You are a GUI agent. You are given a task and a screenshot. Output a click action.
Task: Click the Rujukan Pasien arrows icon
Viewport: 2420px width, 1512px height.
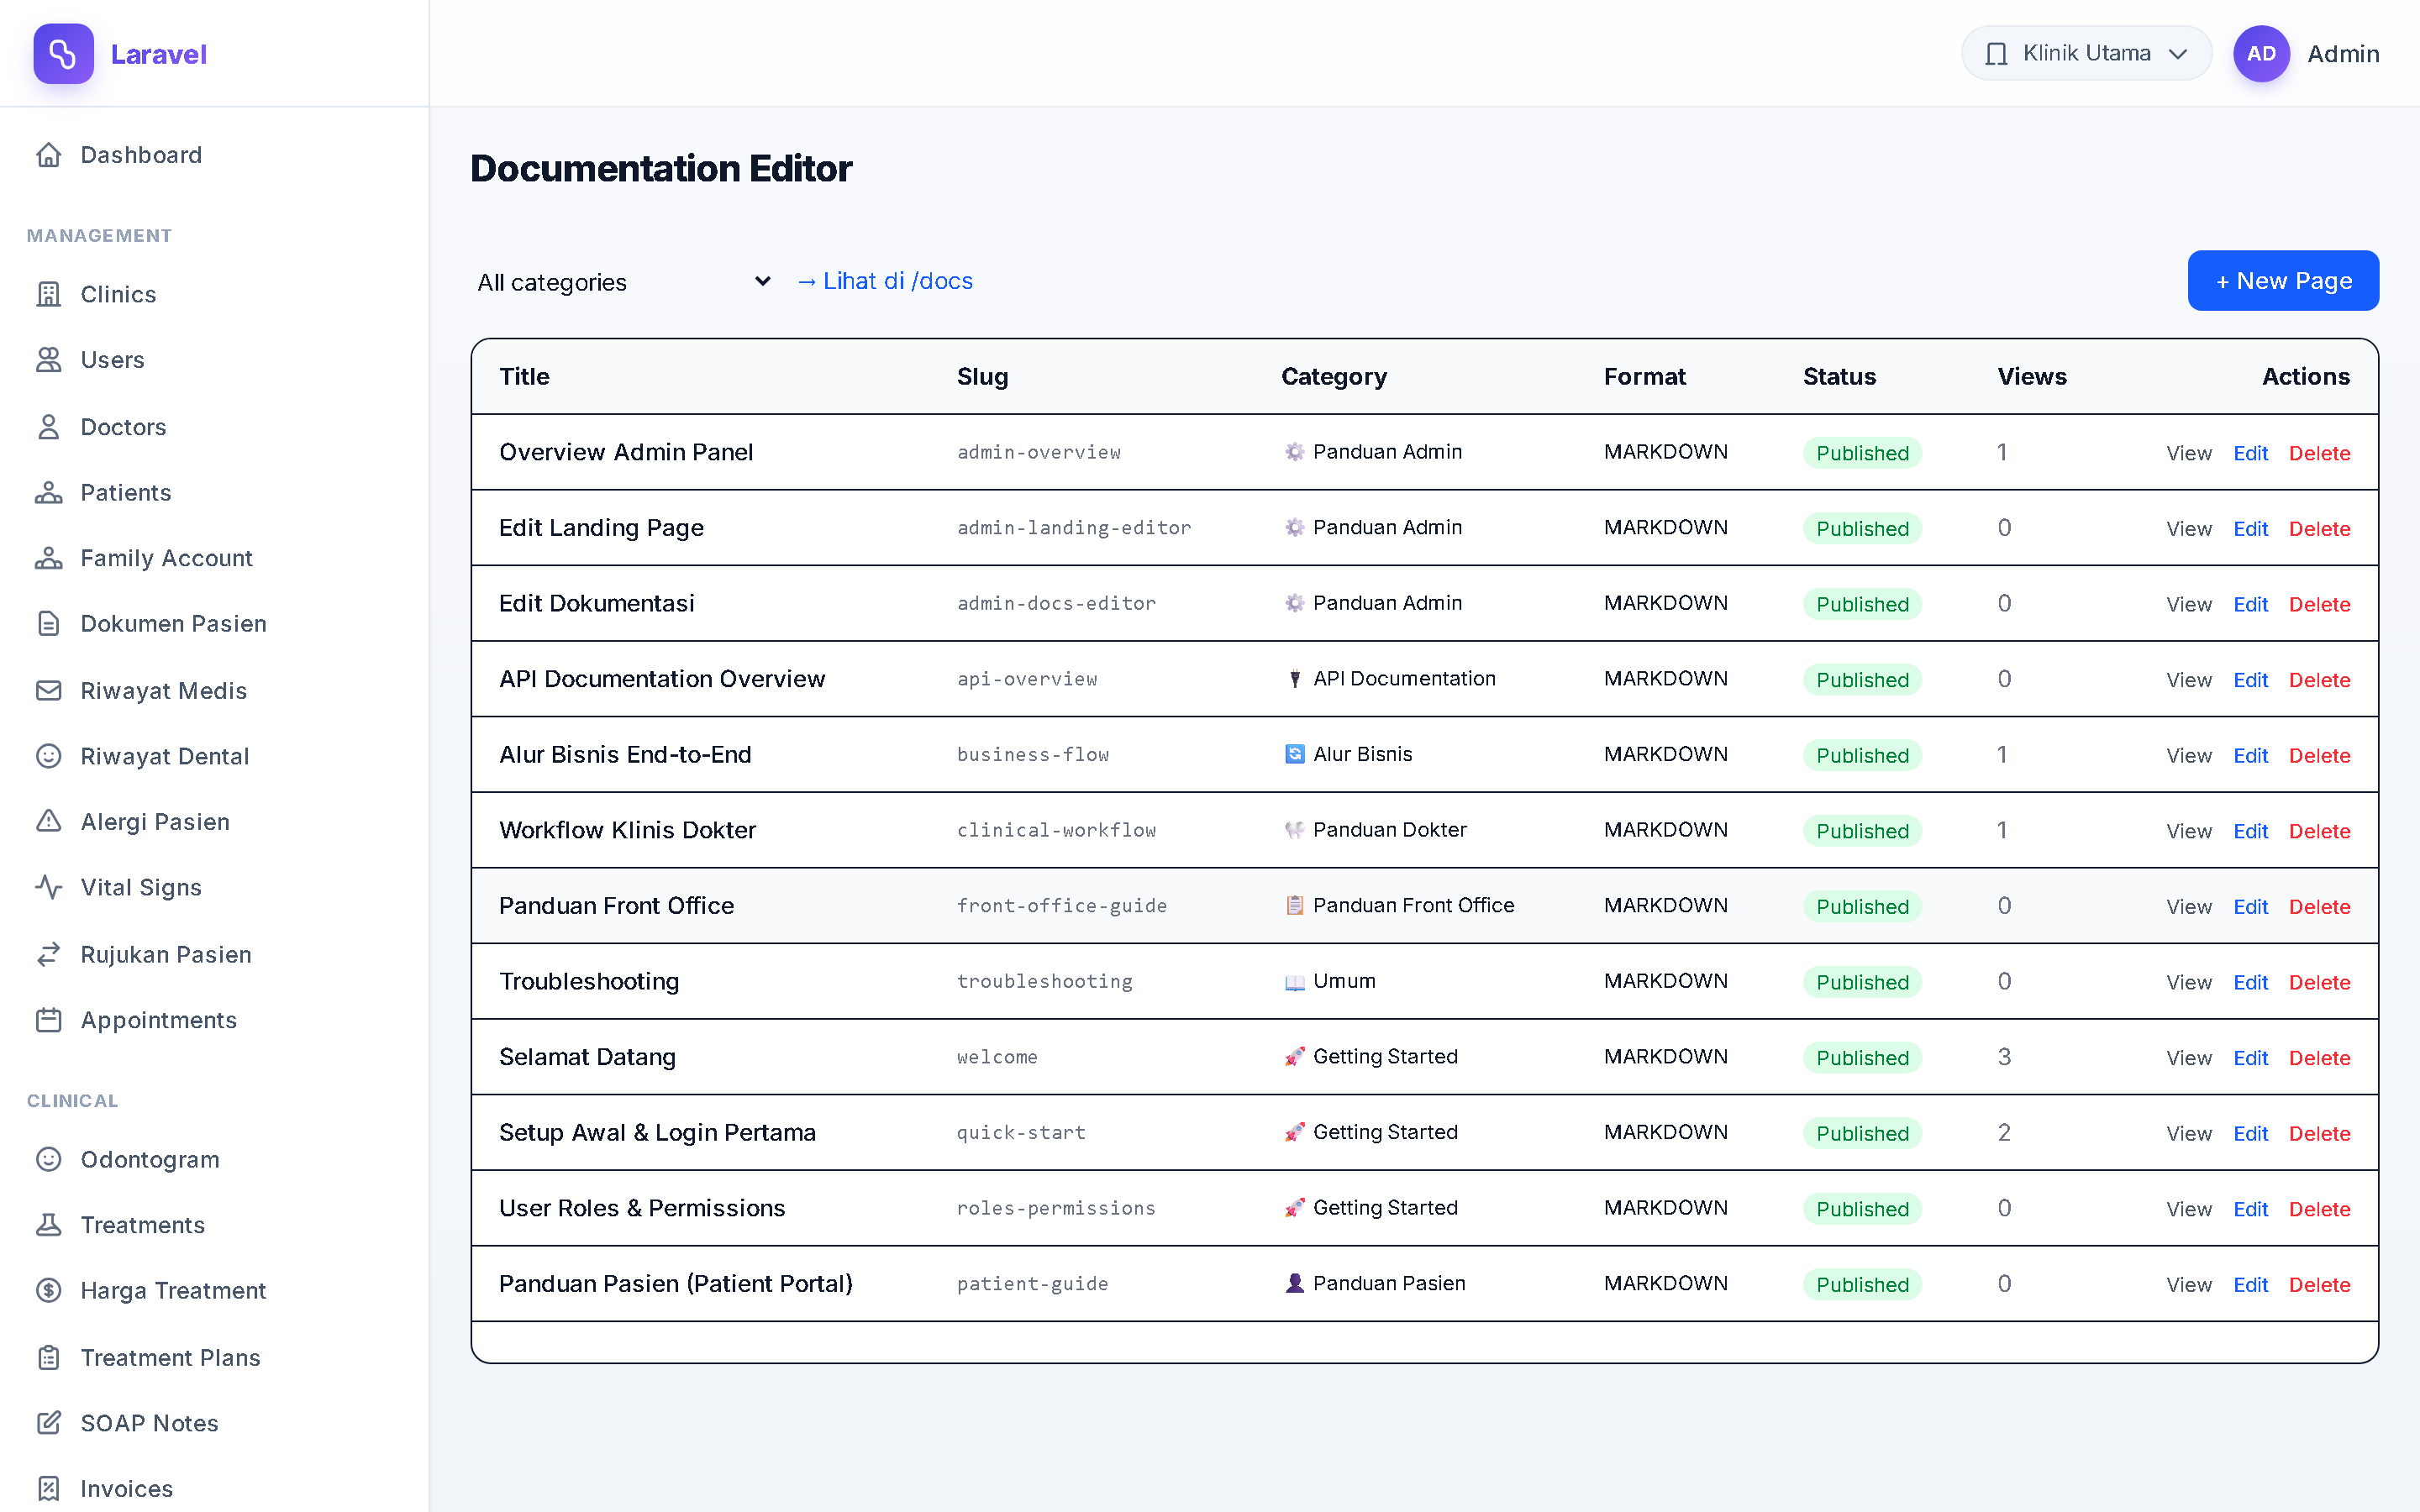coord(49,955)
